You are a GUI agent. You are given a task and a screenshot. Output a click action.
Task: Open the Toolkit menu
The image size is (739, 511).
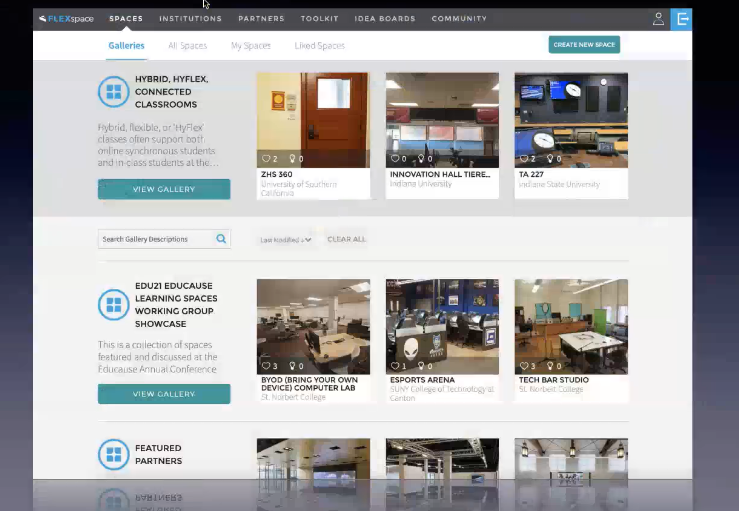point(320,19)
